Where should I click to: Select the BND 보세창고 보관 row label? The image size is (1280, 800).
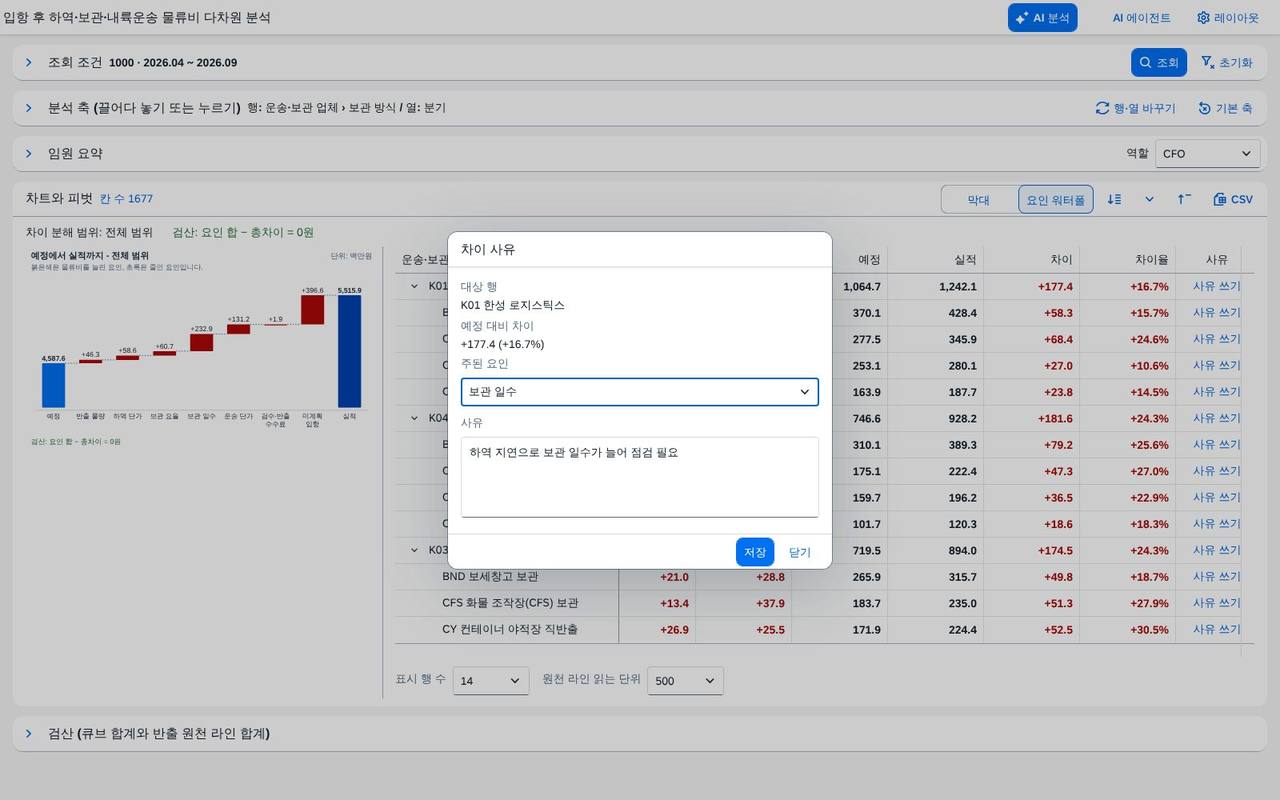[490, 576]
